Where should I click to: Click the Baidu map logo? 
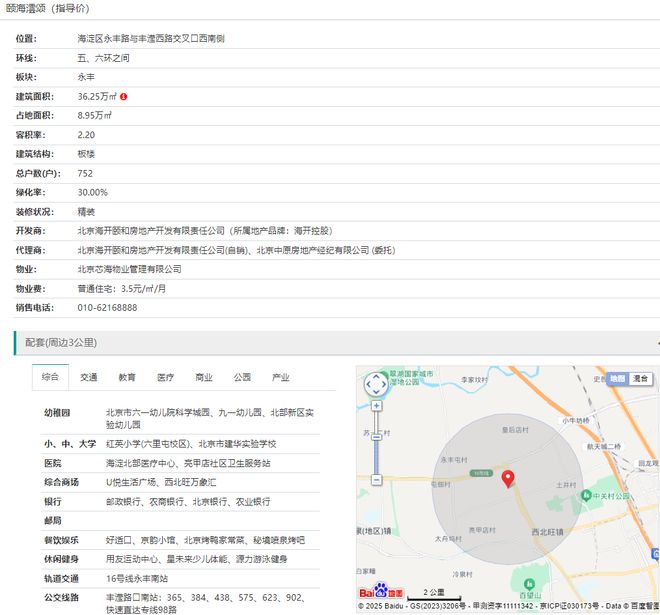380,593
